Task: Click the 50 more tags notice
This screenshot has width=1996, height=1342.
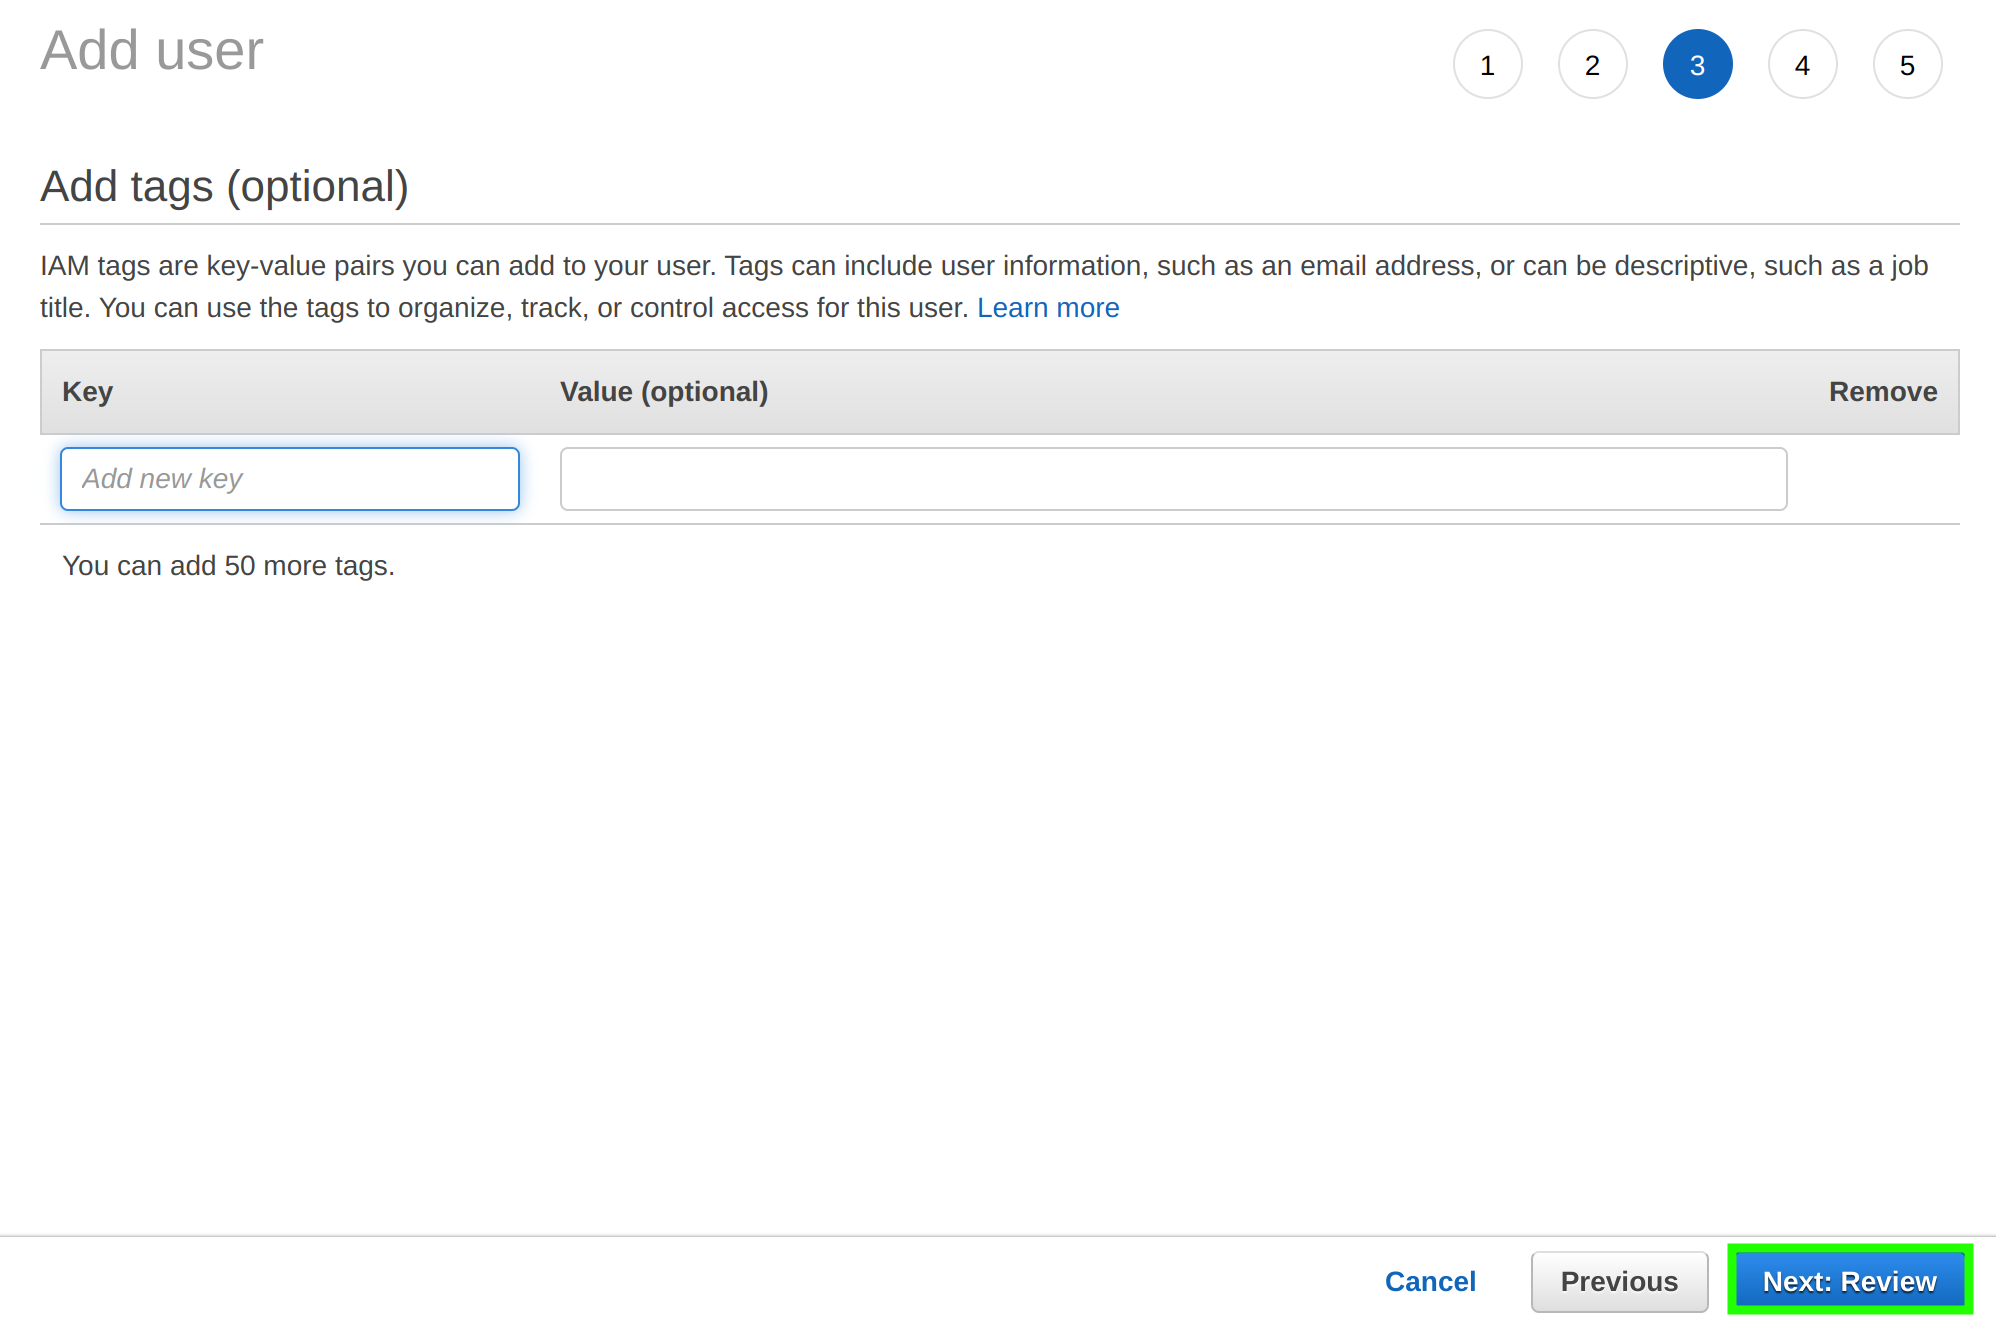Action: tap(228, 566)
